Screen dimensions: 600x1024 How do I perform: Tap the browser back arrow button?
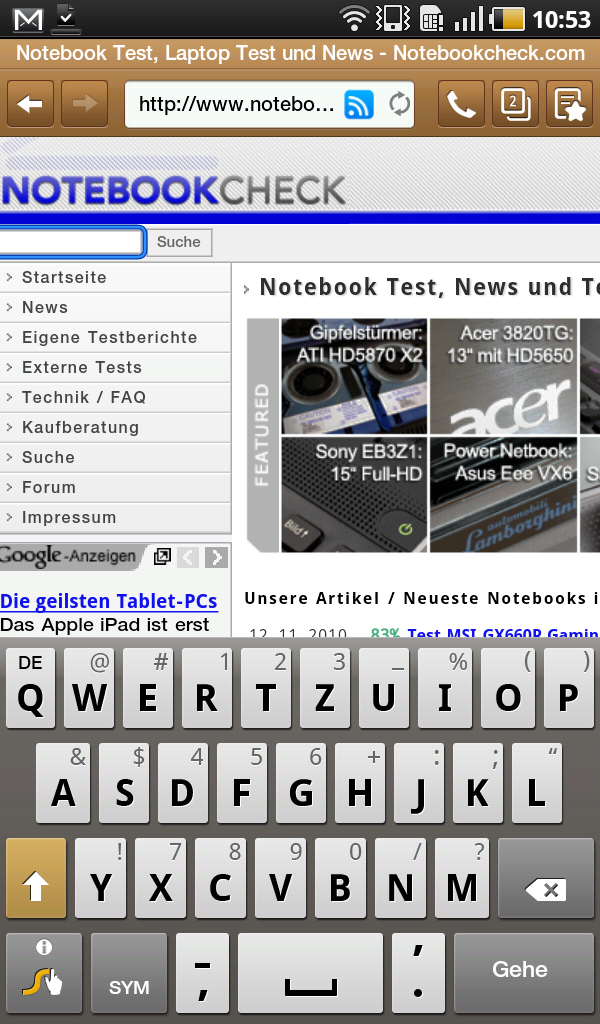click(30, 103)
